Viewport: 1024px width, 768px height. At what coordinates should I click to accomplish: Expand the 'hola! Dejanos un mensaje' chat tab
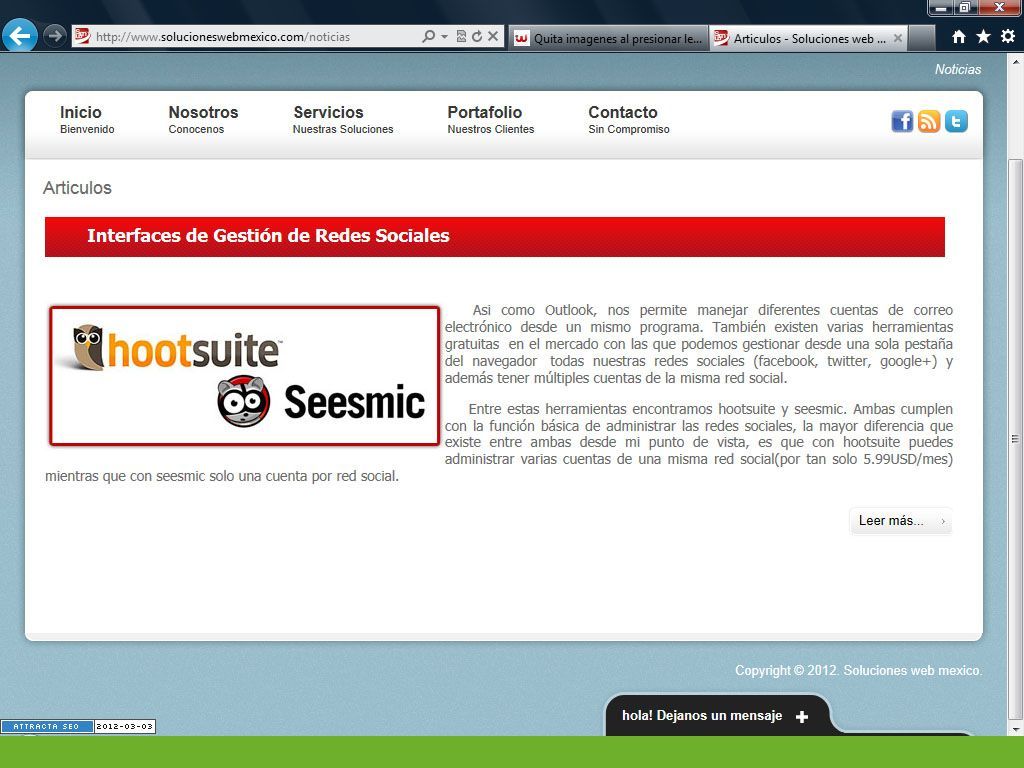[x=717, y=716]
